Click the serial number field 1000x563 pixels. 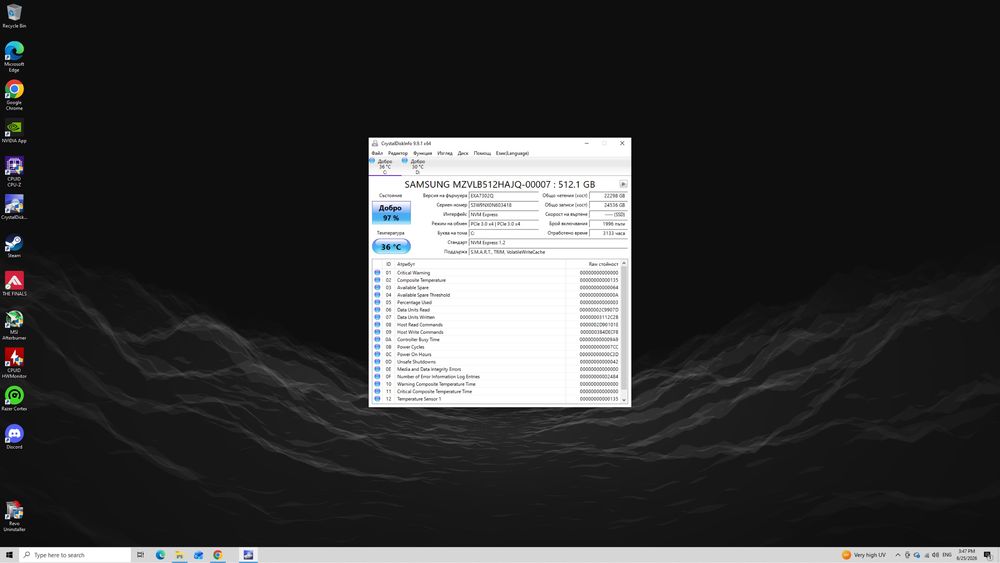point(504,205)
